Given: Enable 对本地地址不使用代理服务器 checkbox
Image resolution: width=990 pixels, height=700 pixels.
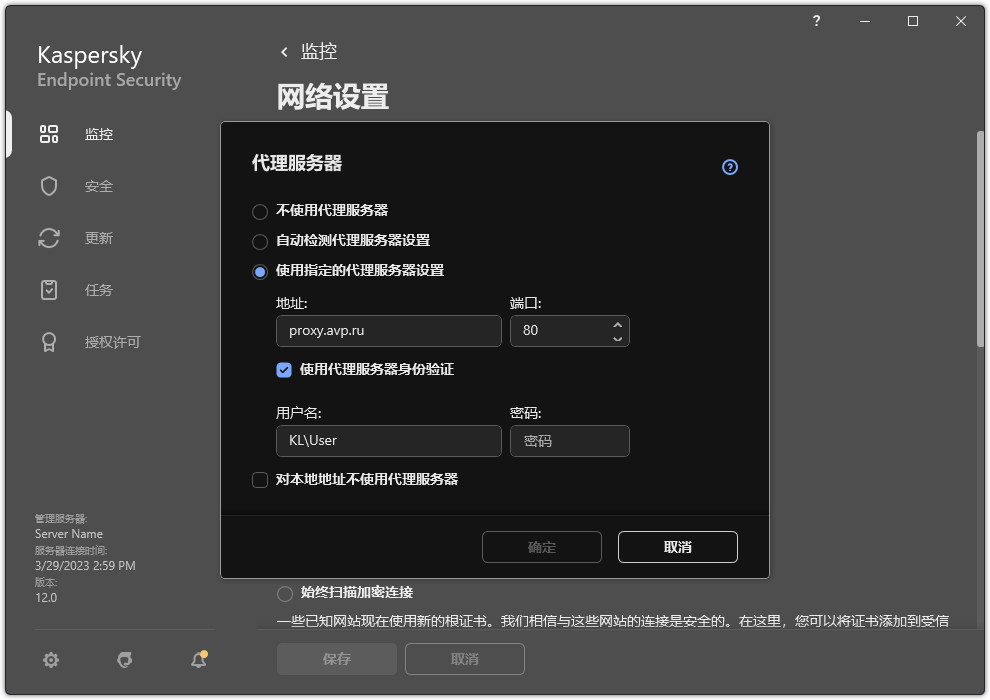Looking at the screenshot, I should click(260, 480).
